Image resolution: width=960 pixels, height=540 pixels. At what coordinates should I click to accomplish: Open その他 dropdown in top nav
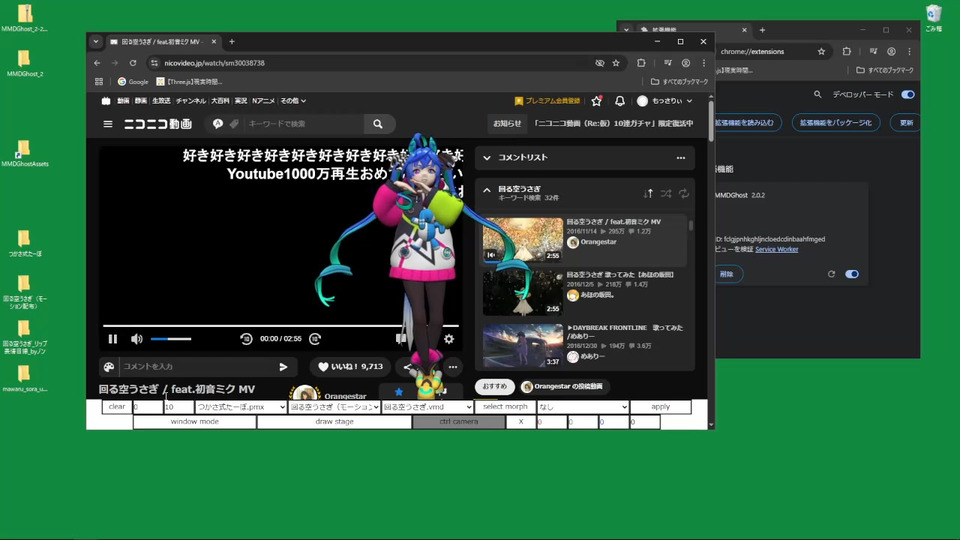tap(293, 101)
